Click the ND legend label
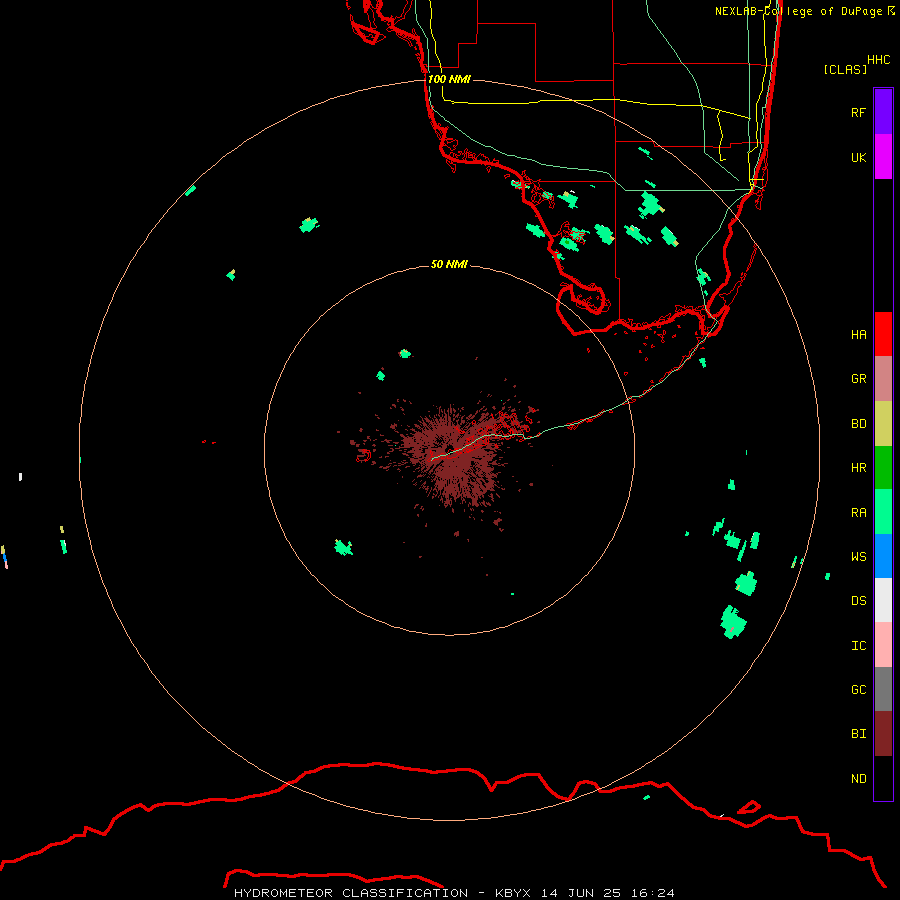The width and height of the screenshot is (900, 900). tap(858, 778)
